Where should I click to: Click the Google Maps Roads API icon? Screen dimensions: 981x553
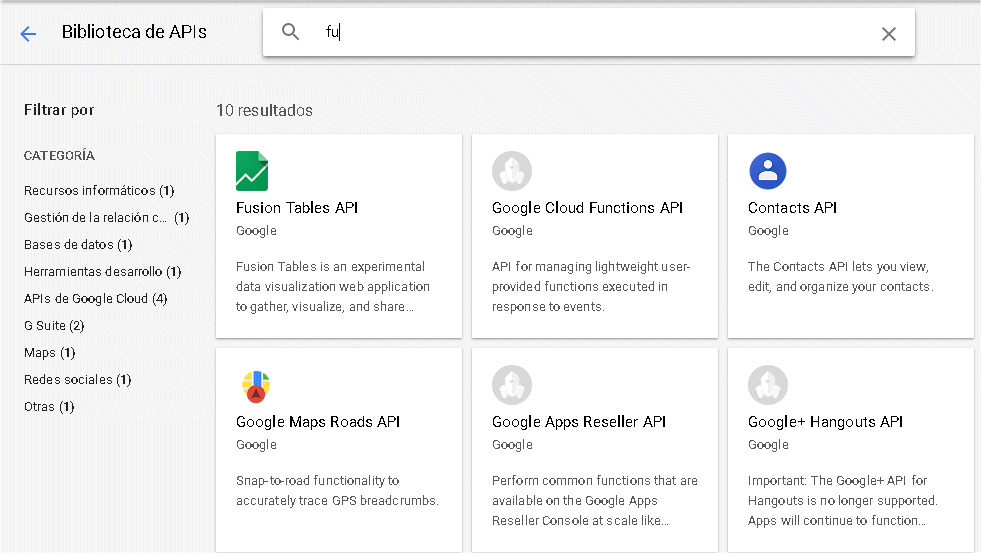256,386
